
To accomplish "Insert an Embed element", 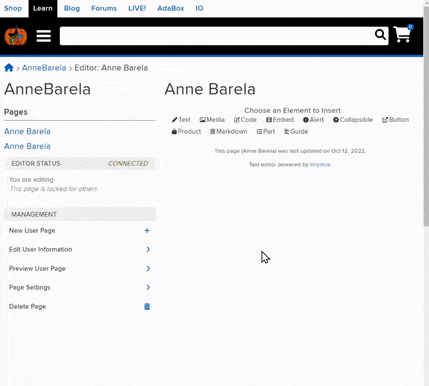I will tap(280, 120).
